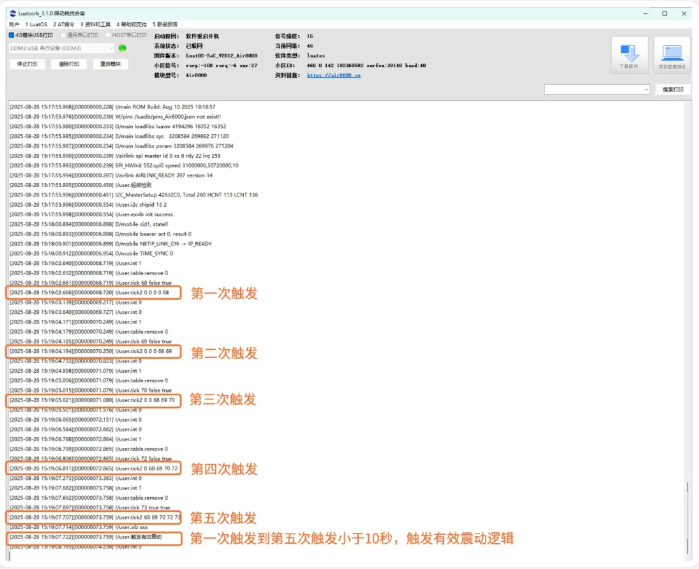This screenshot has height=569, width=699.
Task: Click the log row 'D/mobile cid1, state0'
Action: click(x=89, y=224)
